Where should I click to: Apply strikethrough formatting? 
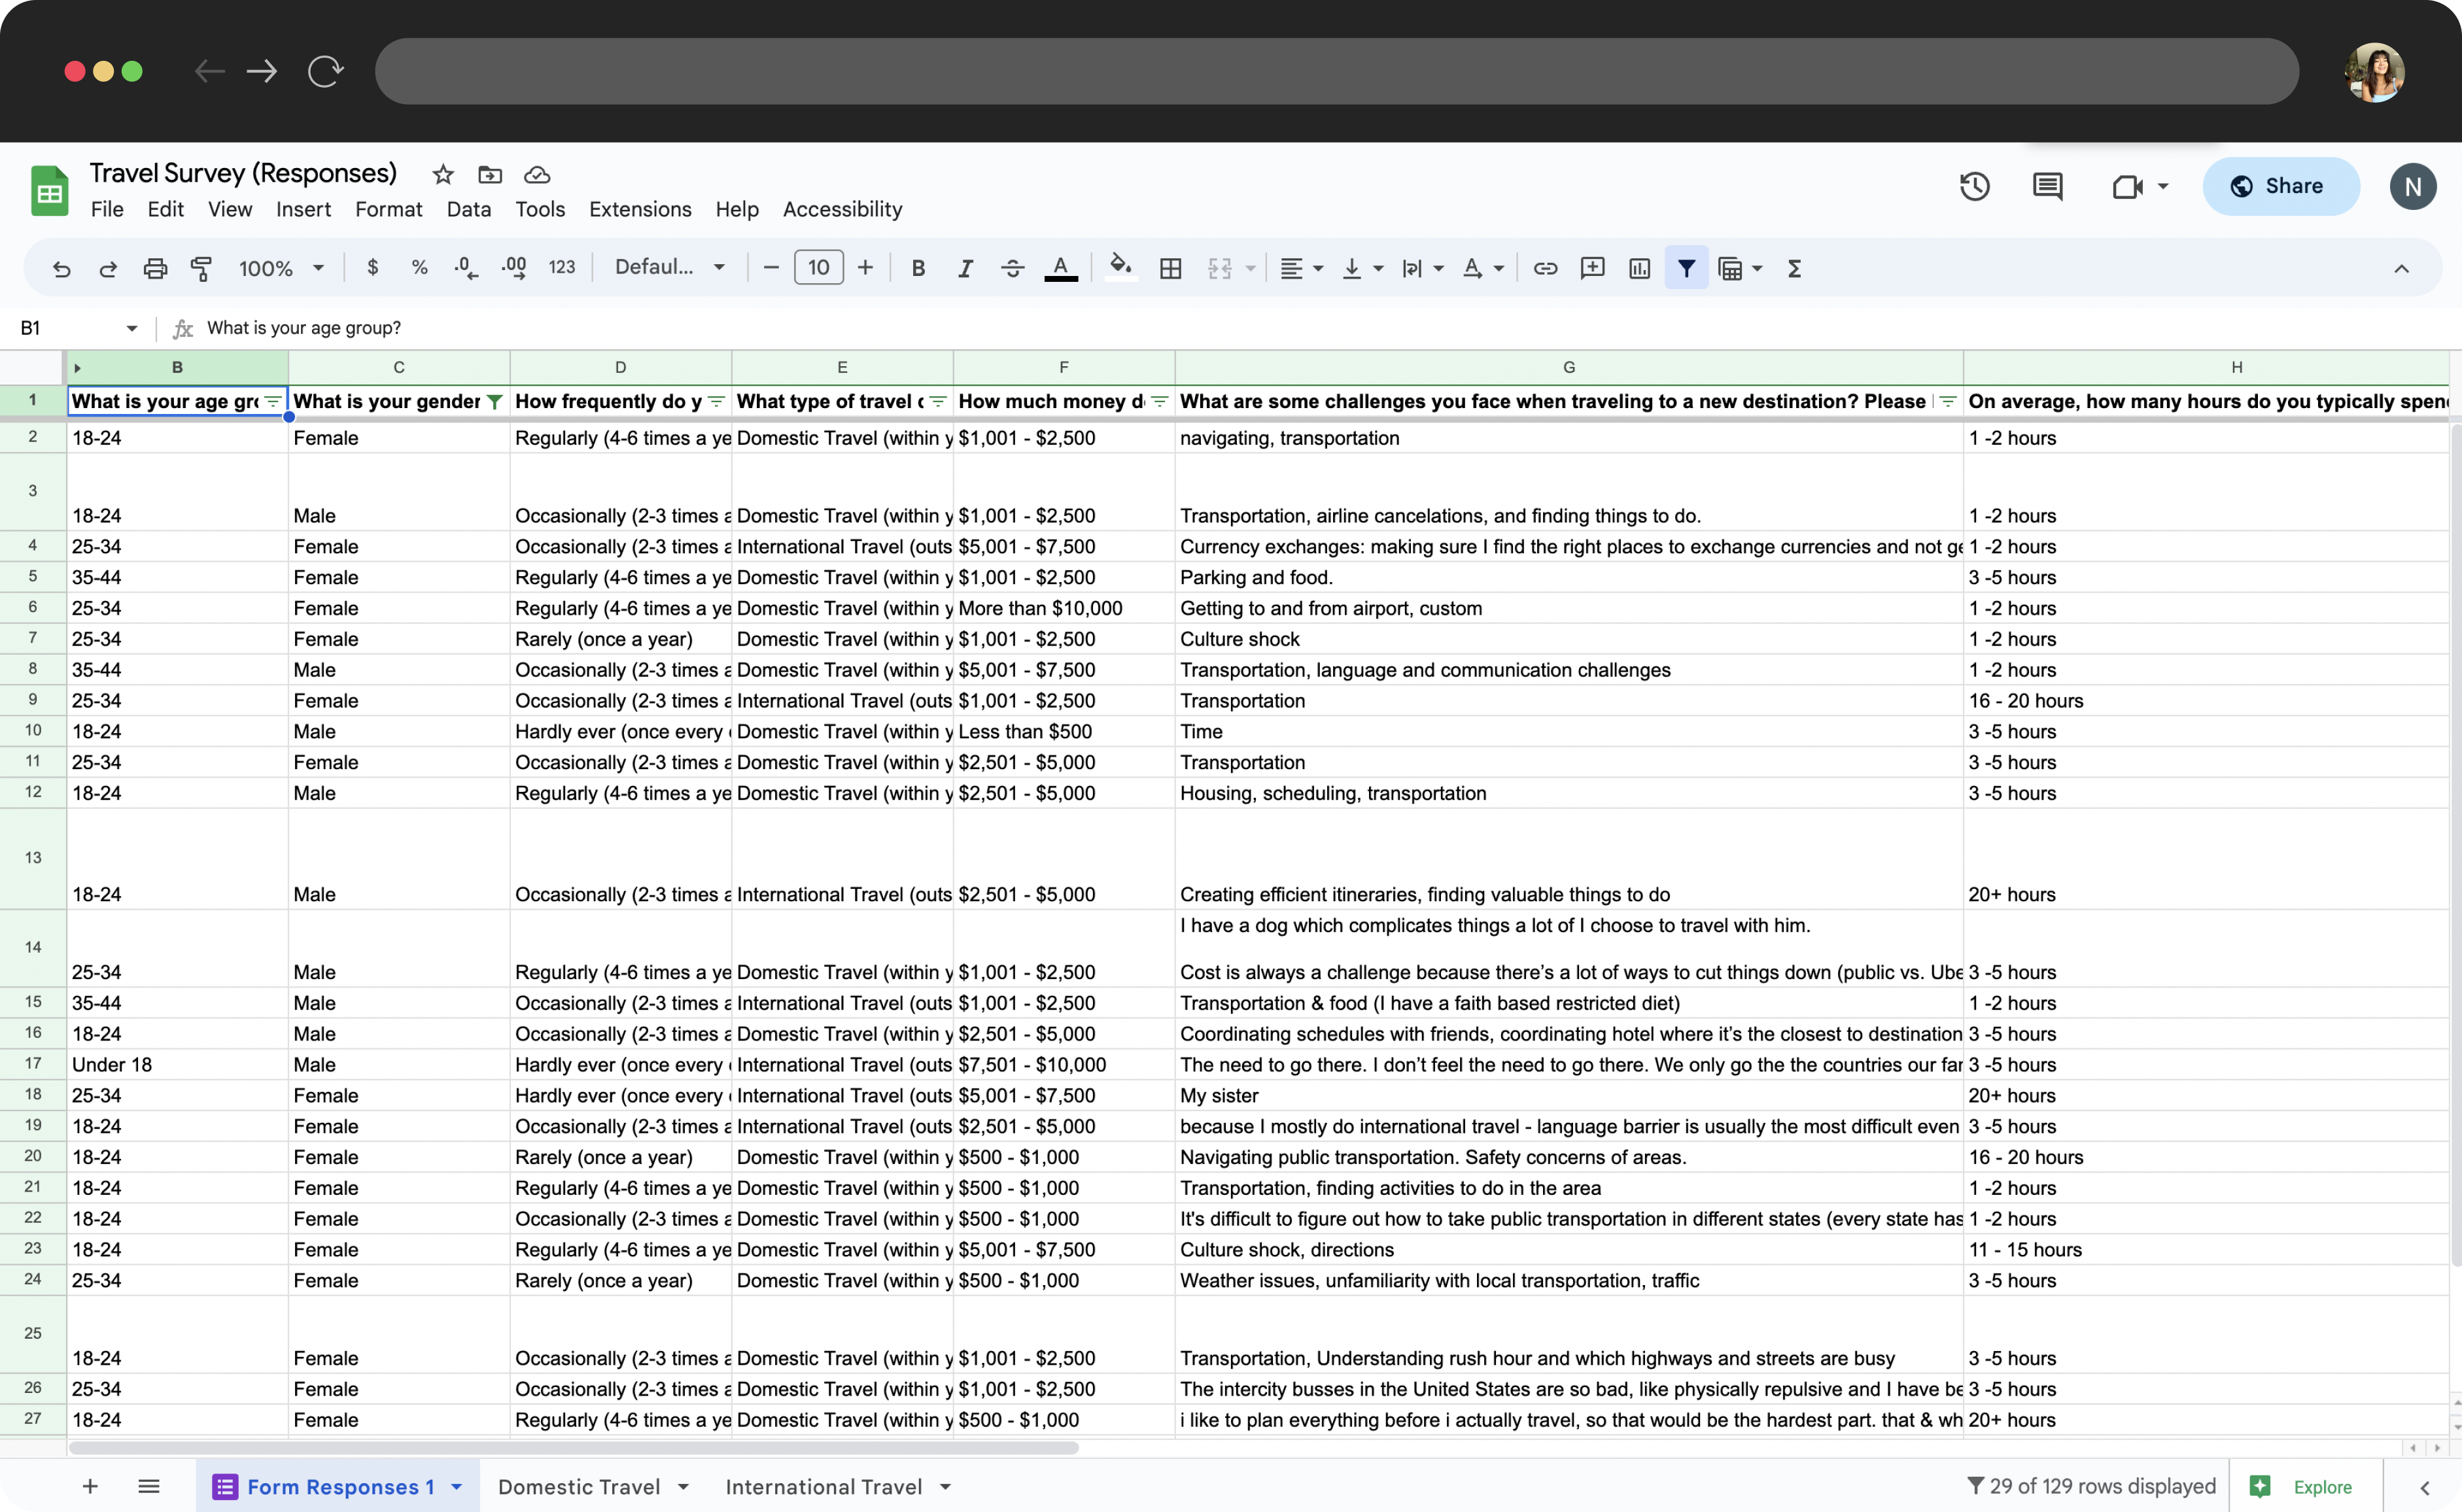1012,268
